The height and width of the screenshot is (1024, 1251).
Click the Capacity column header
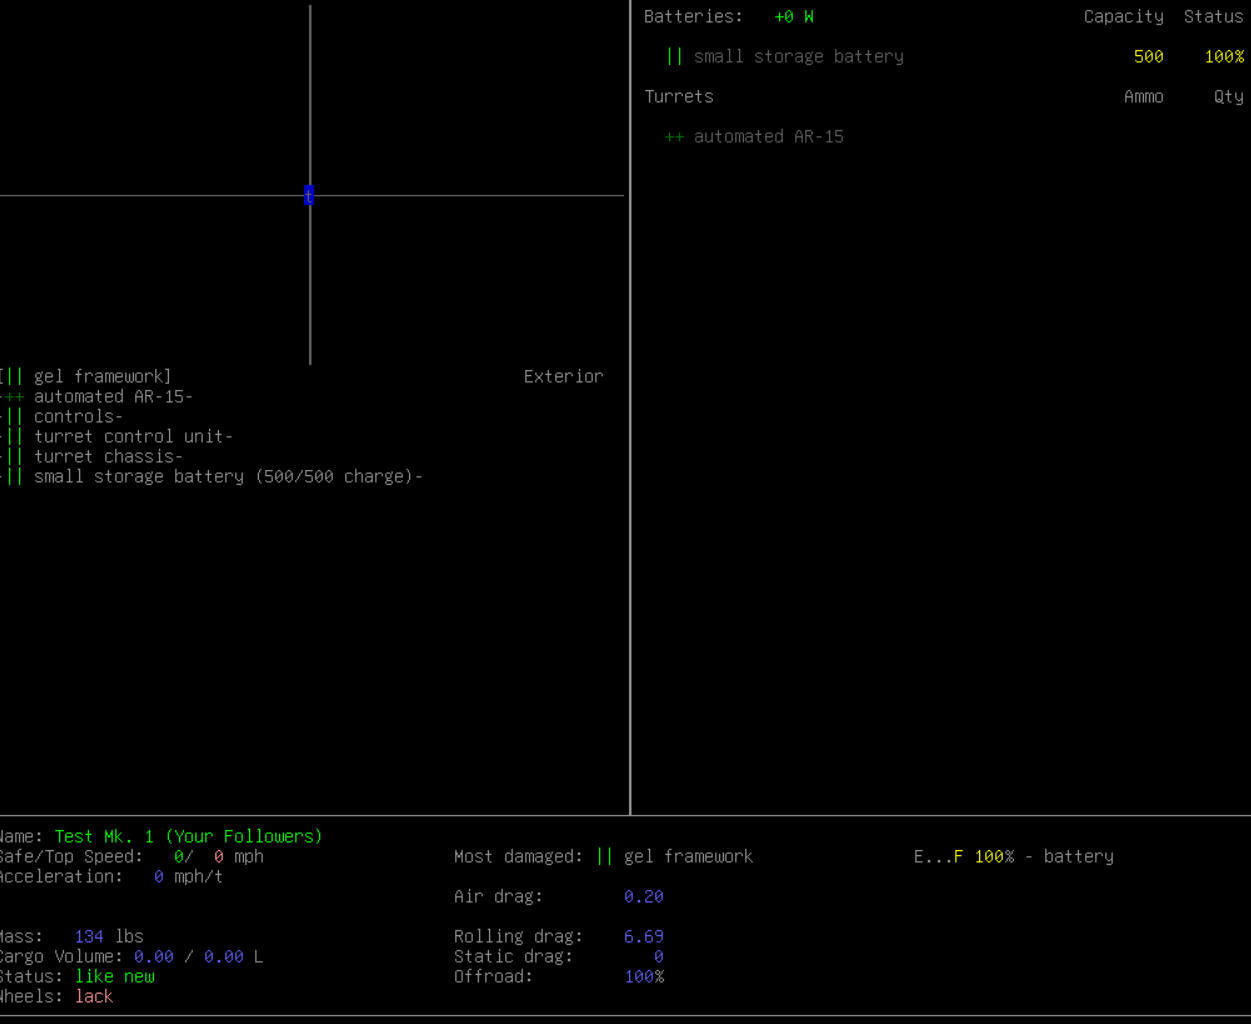click(1124, 17)
